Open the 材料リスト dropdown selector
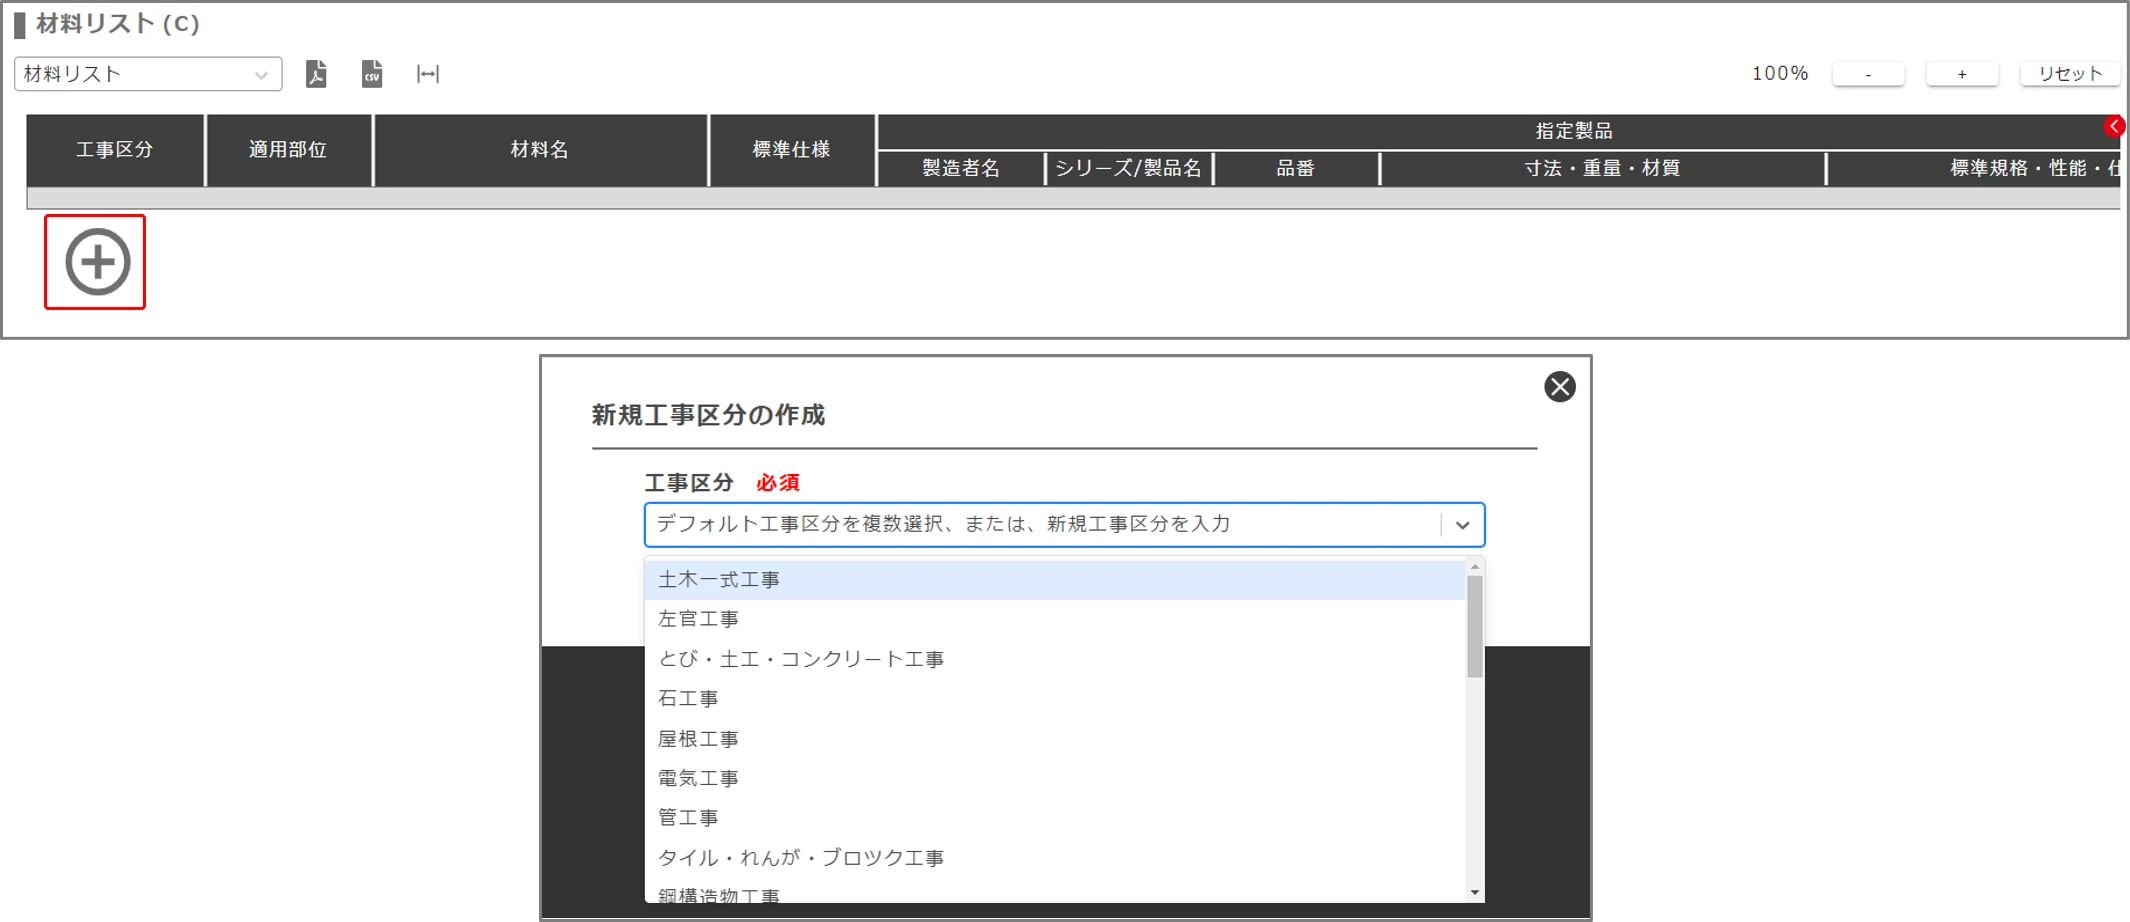 point(148,74)
